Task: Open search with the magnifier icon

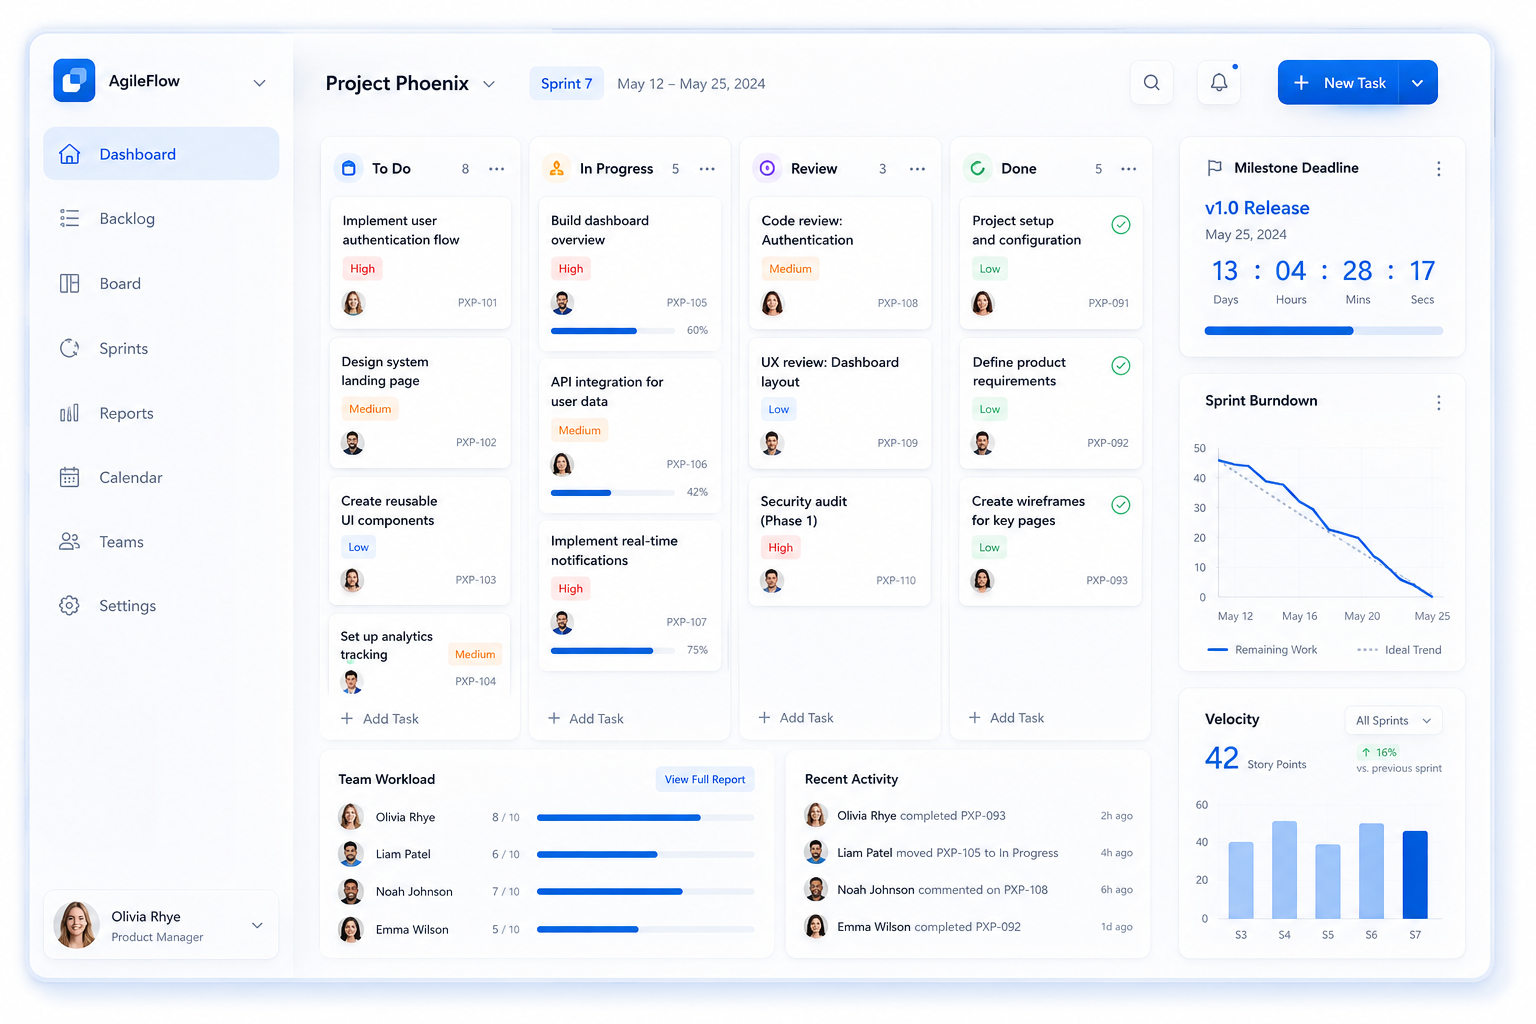Action: [1152, 83]
